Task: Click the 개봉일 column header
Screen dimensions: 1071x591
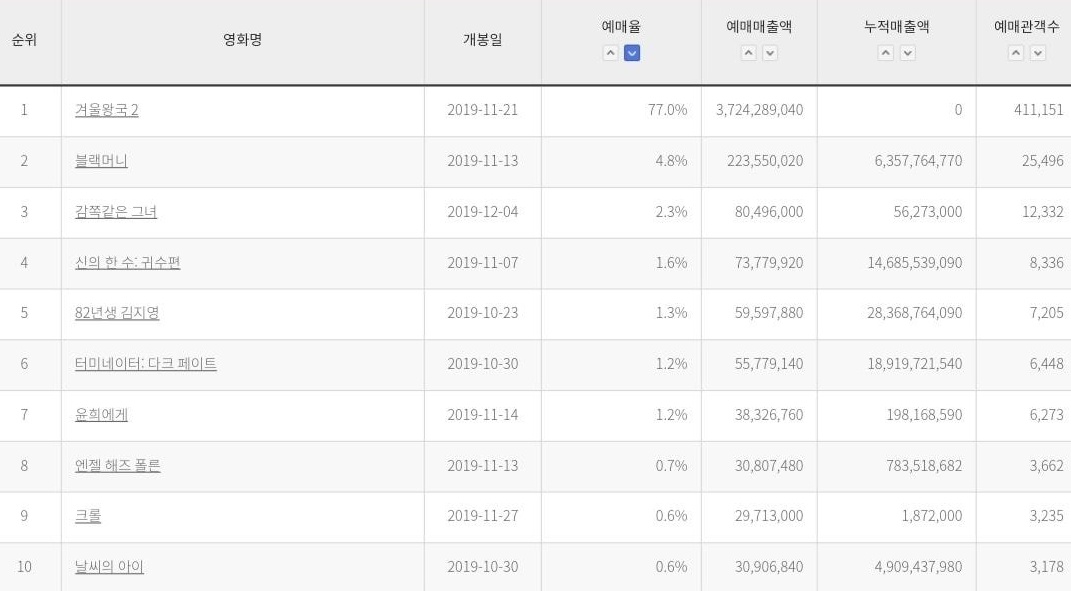Action: [482, 40]
